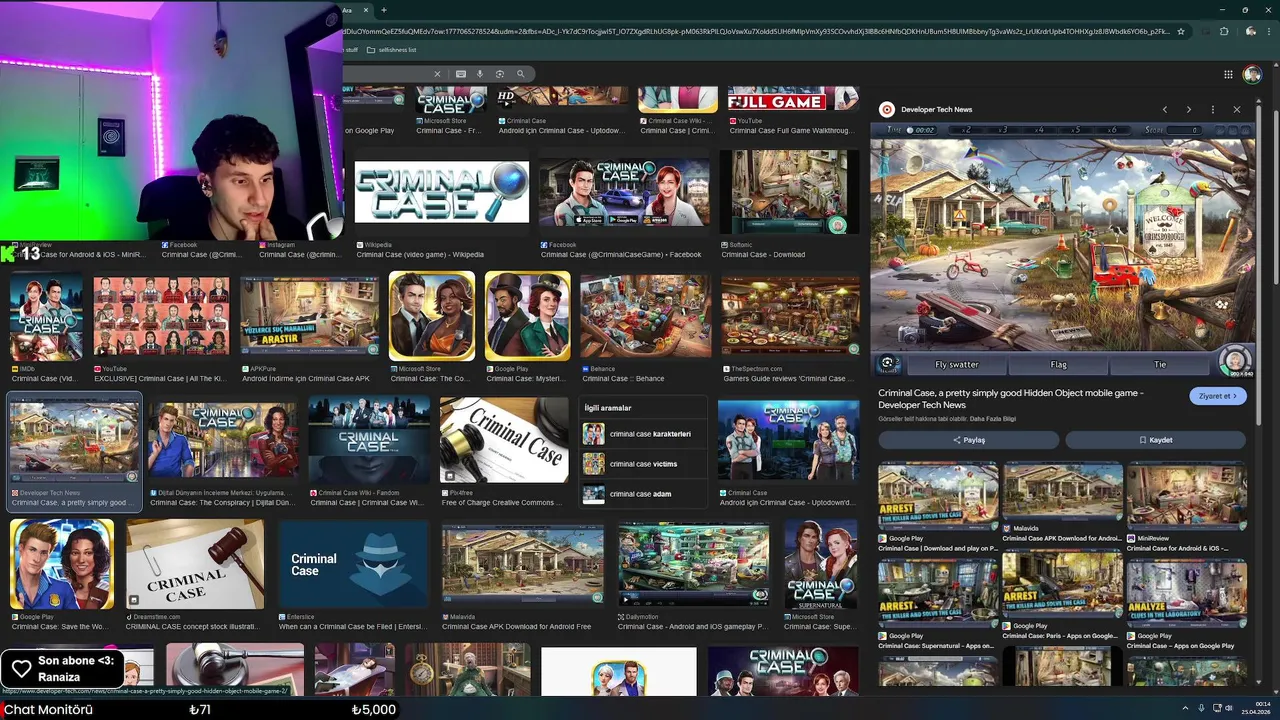Viewport: 1280px width, 720px height.
Task: Open the Criminal Case: The Conspiracy image
Action: [x=223, y=439]
